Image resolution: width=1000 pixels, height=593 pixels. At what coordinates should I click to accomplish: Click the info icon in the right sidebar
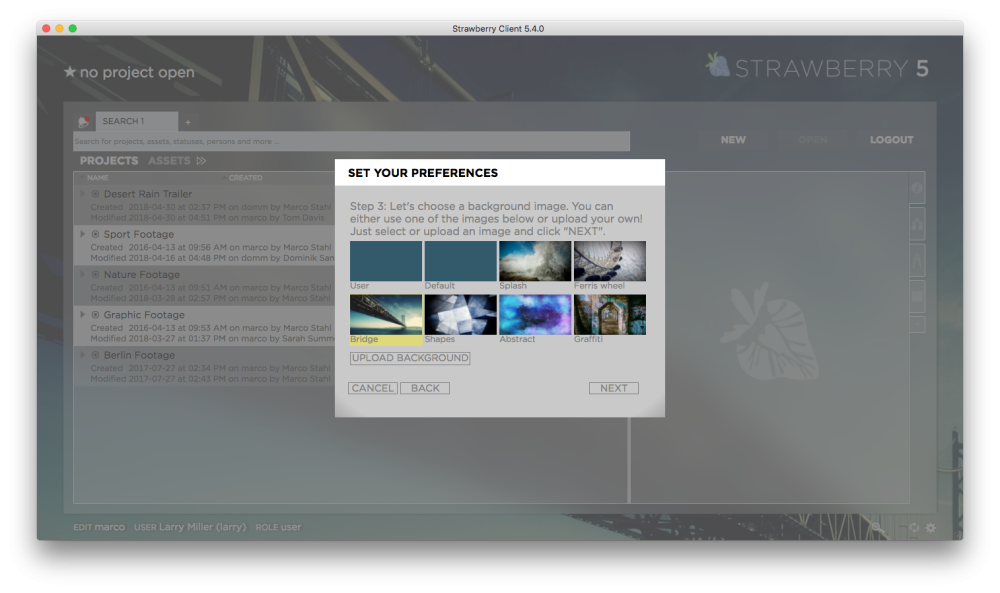[x=918, y=189]
